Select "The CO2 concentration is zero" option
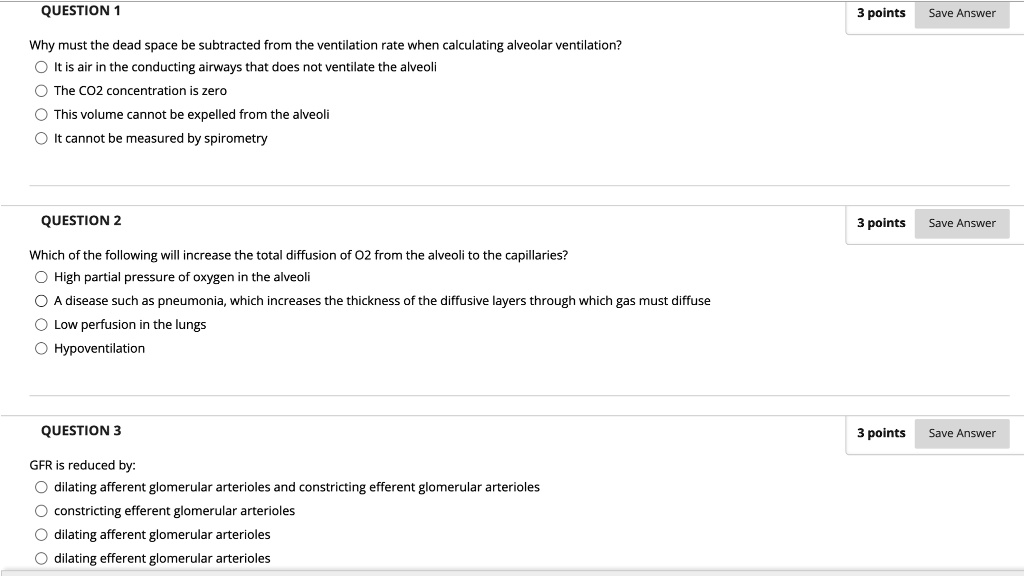Screen dimensions: 1024x576 click(x=41, y=90)
